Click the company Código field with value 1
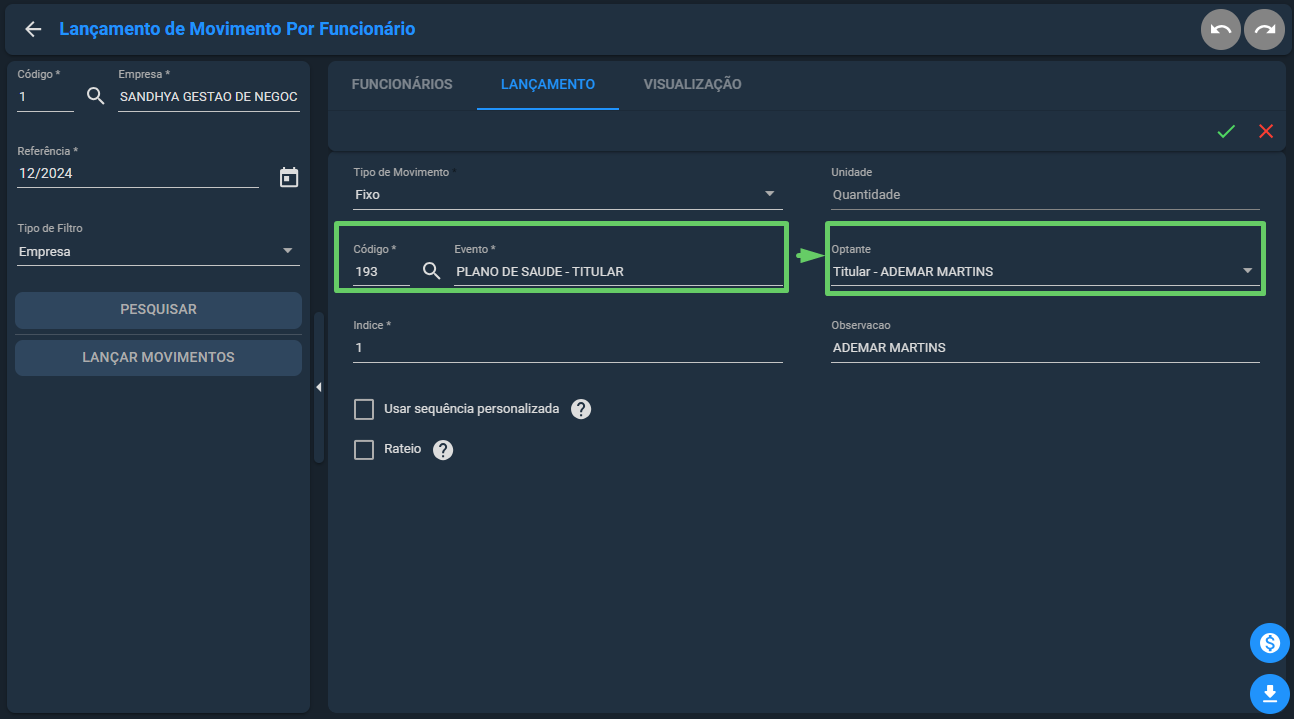1294x719 pixels. [45, 97]
